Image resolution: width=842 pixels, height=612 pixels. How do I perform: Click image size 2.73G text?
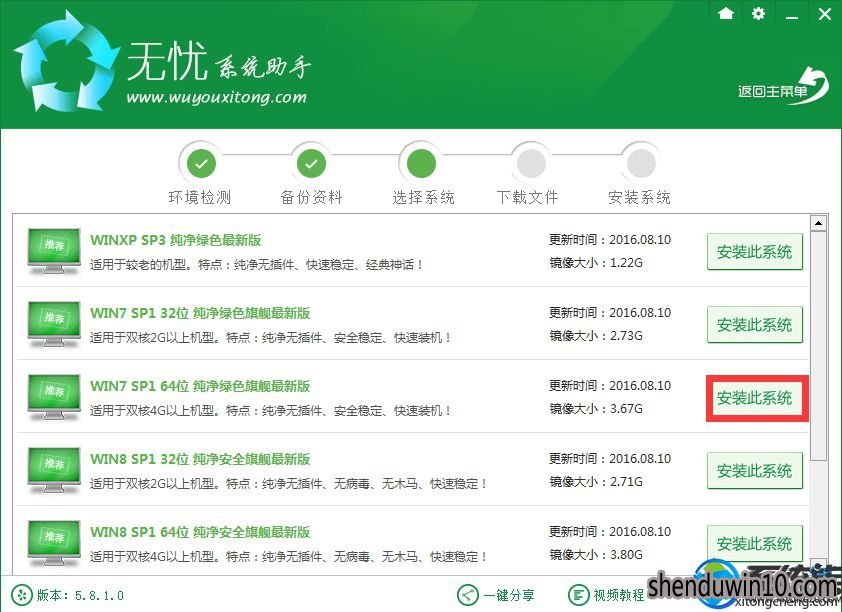coord(626,336)
